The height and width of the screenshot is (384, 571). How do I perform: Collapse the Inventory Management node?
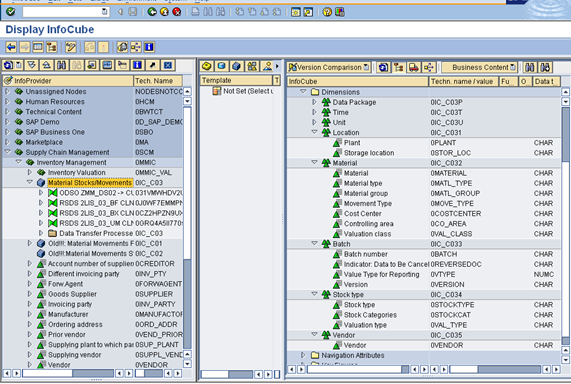click(x=18, y=162)
